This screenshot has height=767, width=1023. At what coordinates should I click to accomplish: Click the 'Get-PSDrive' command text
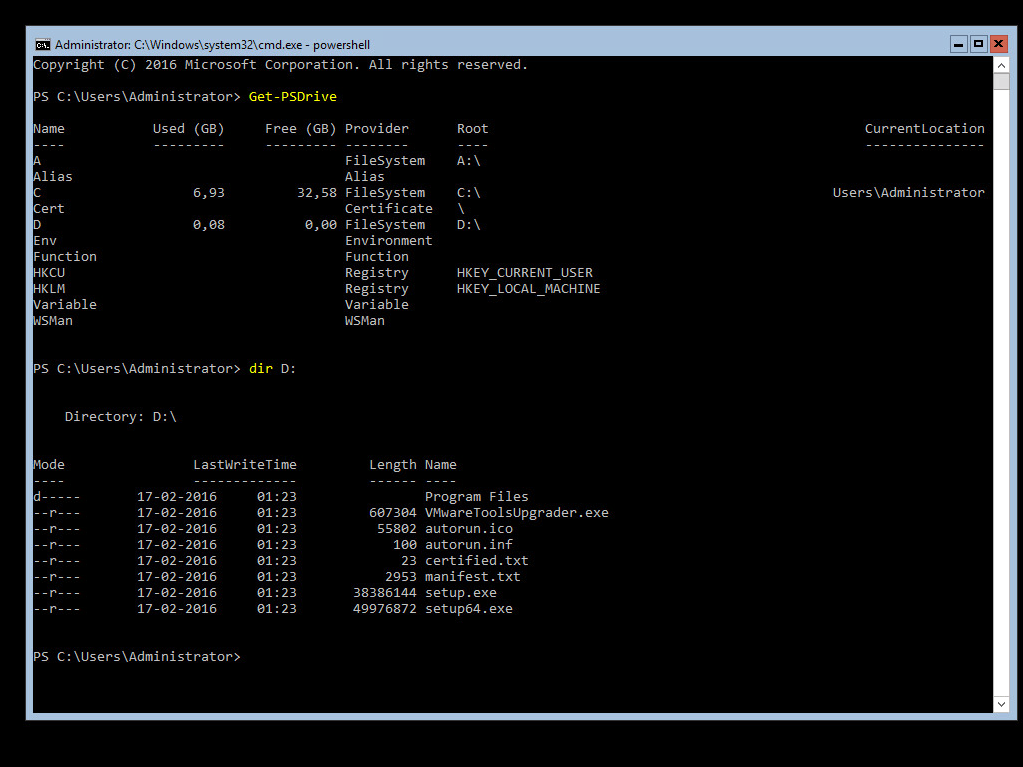[293, 97]
